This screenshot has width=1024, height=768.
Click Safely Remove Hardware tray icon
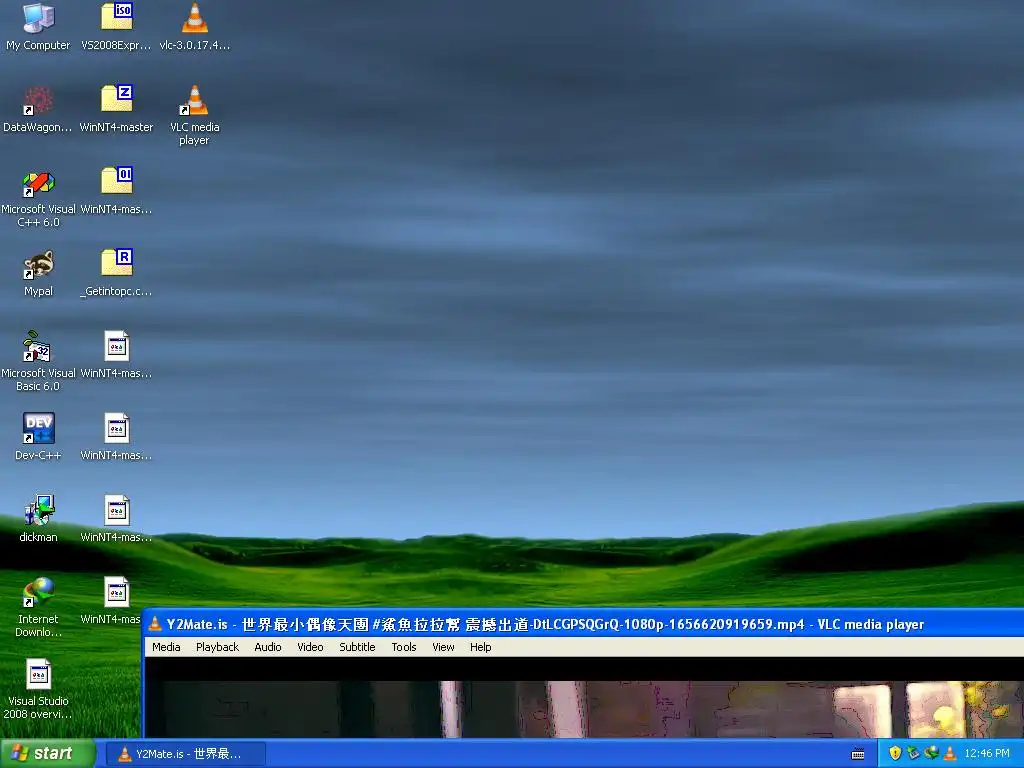(x=913, y=754)
